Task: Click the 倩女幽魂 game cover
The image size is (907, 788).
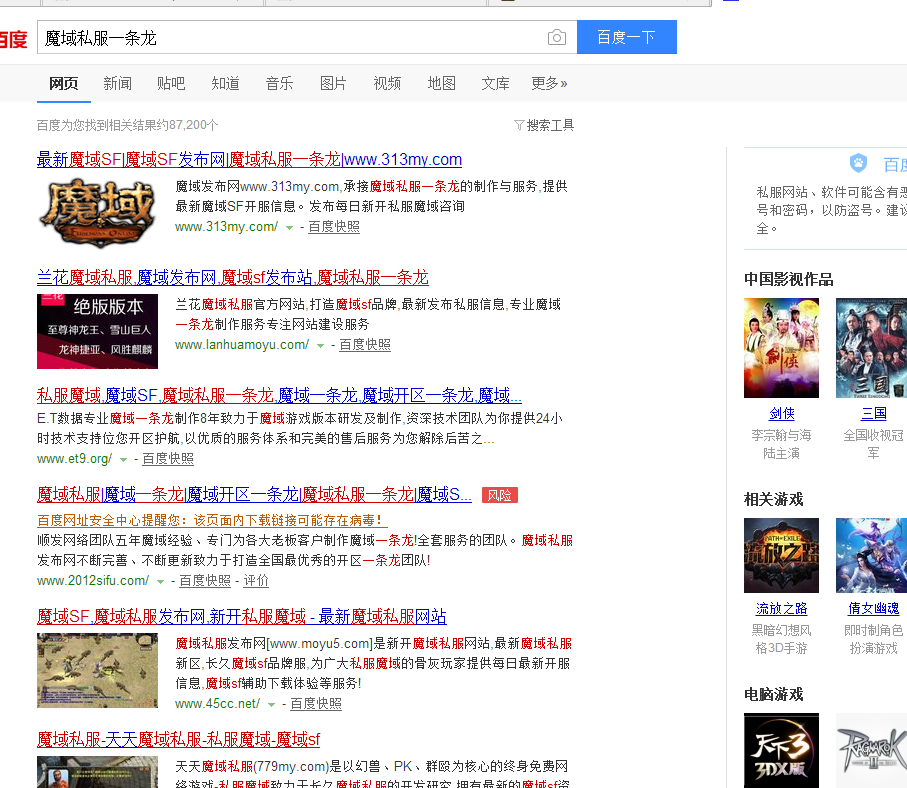Action: pos(871,555)
